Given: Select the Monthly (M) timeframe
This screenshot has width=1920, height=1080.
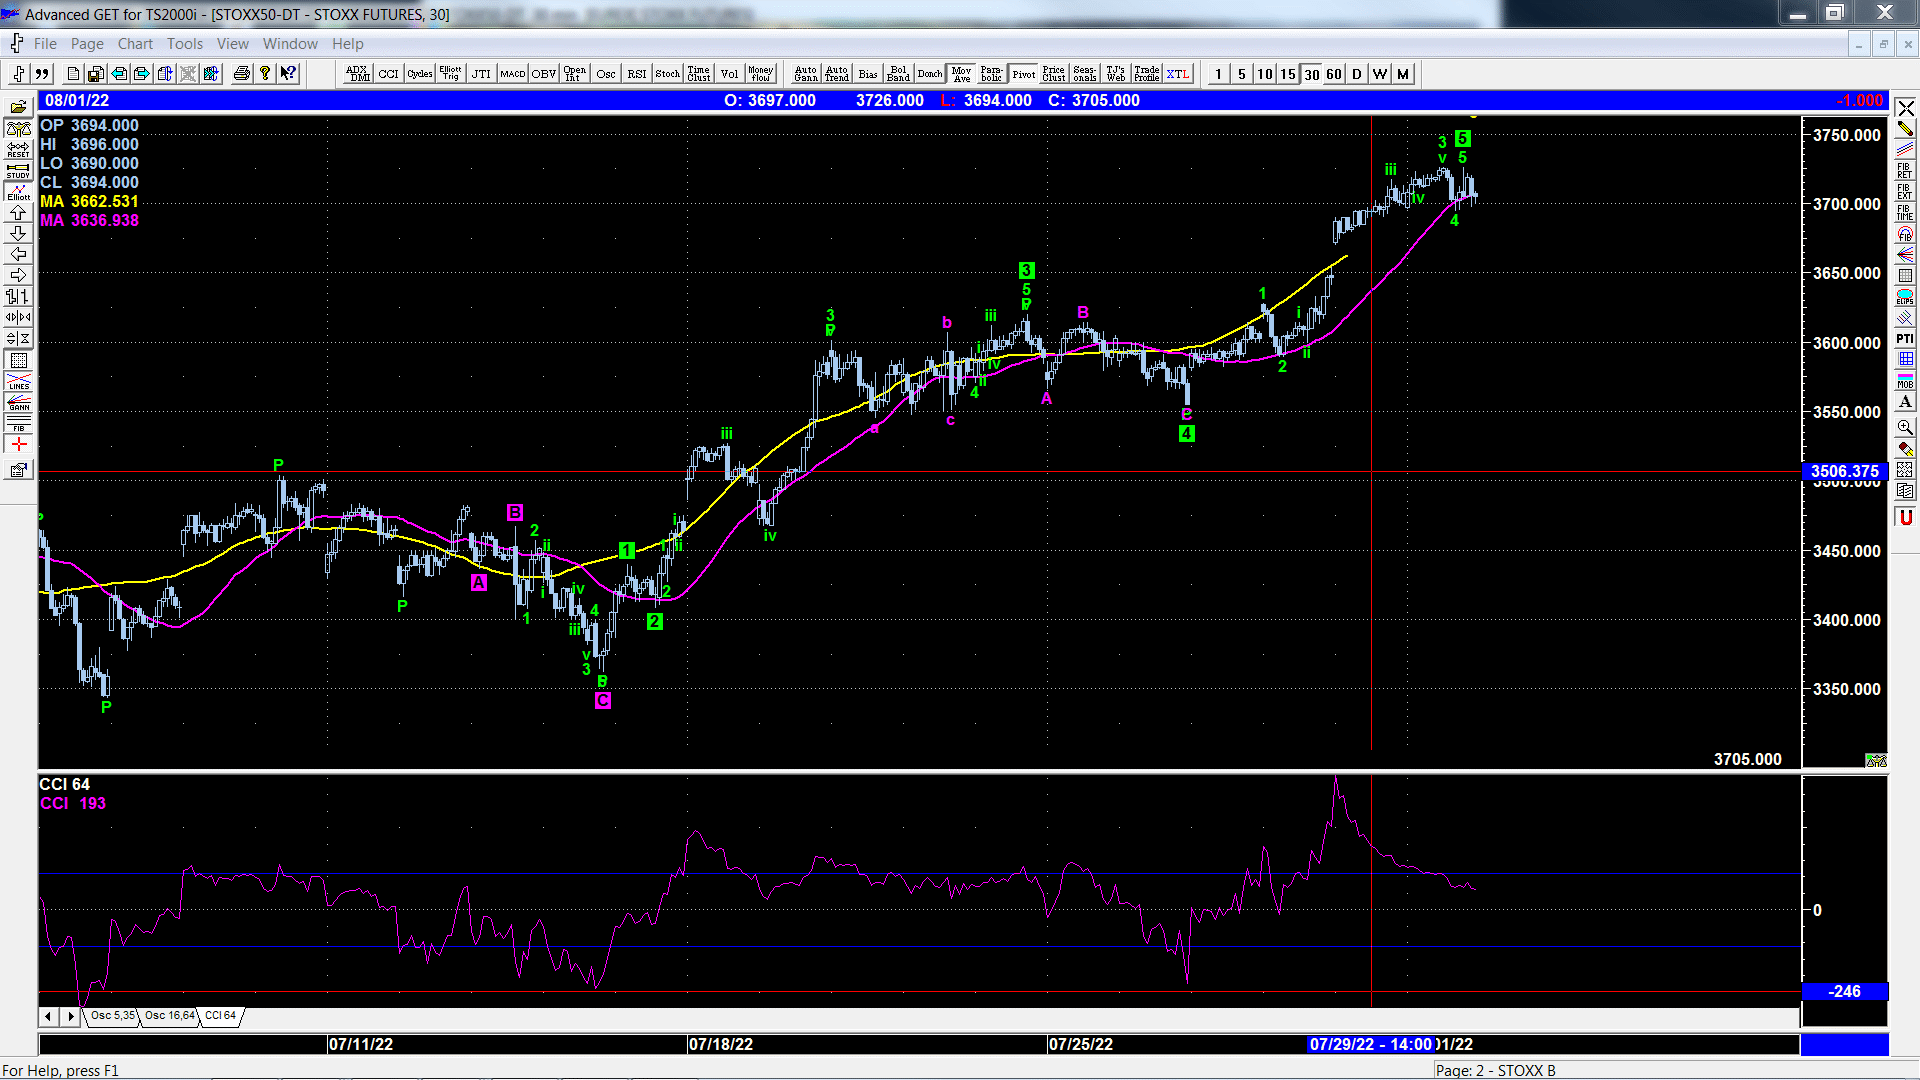Looking at the screenshot, I should 1402,74.
